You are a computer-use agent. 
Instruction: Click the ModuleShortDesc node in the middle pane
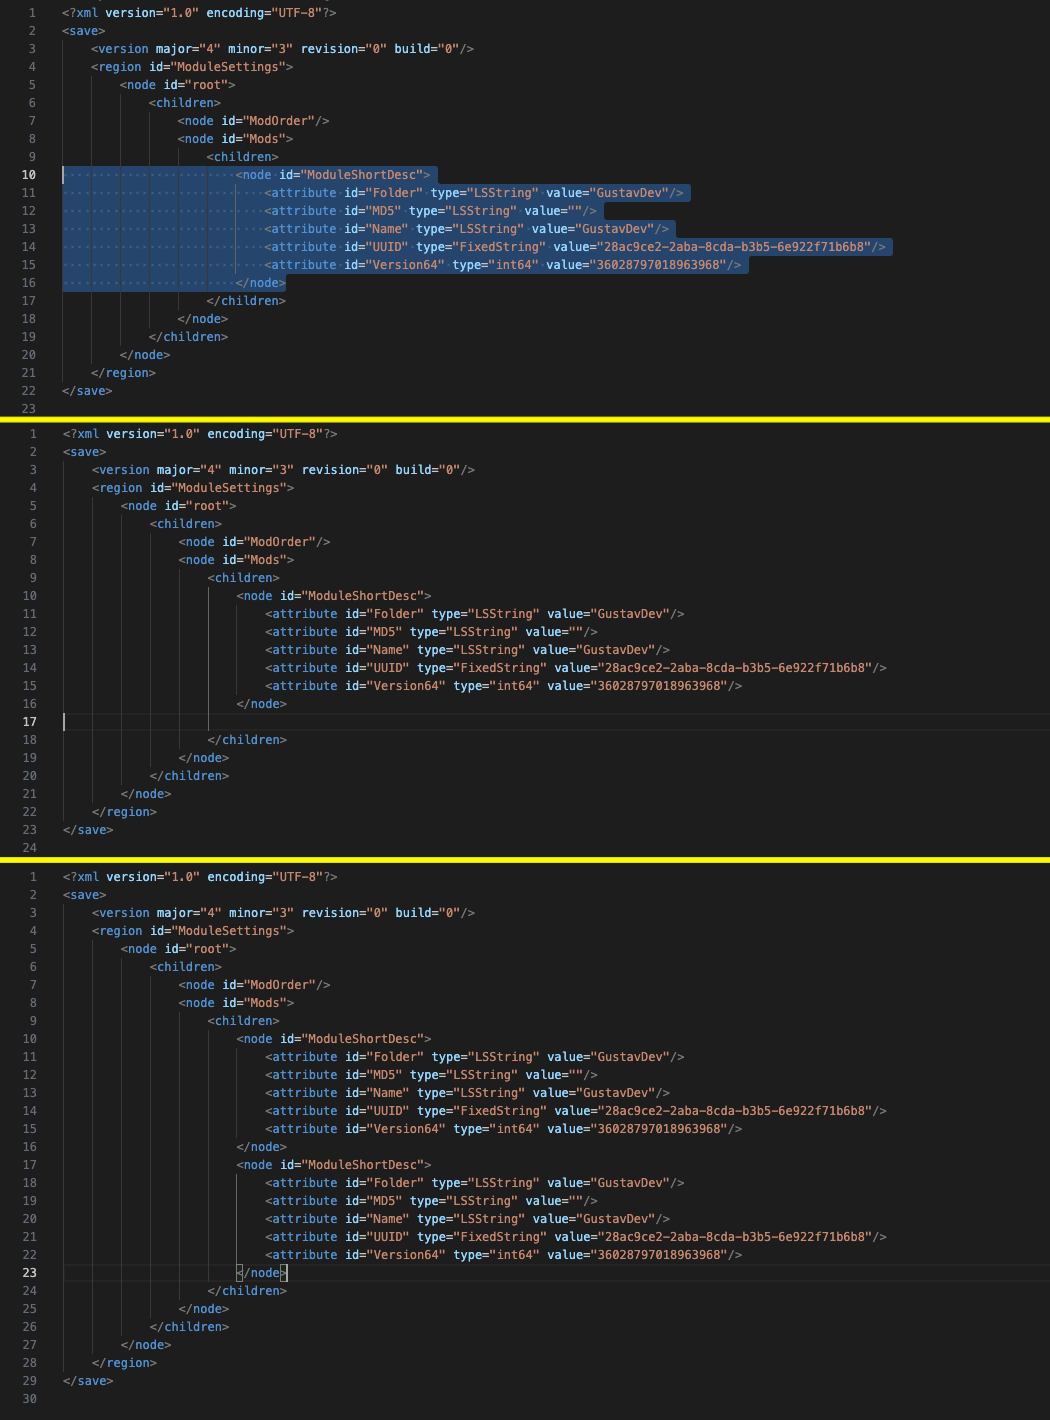click(334, 596)
